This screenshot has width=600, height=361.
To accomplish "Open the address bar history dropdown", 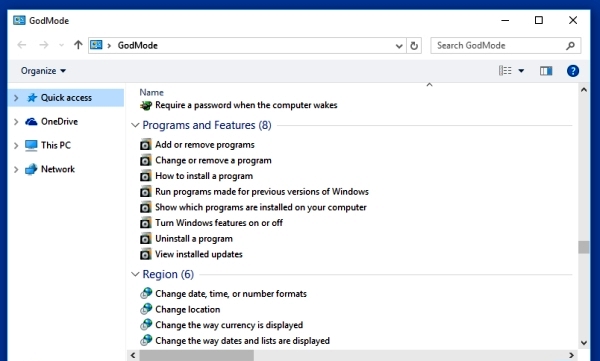I will coord(399,46).
